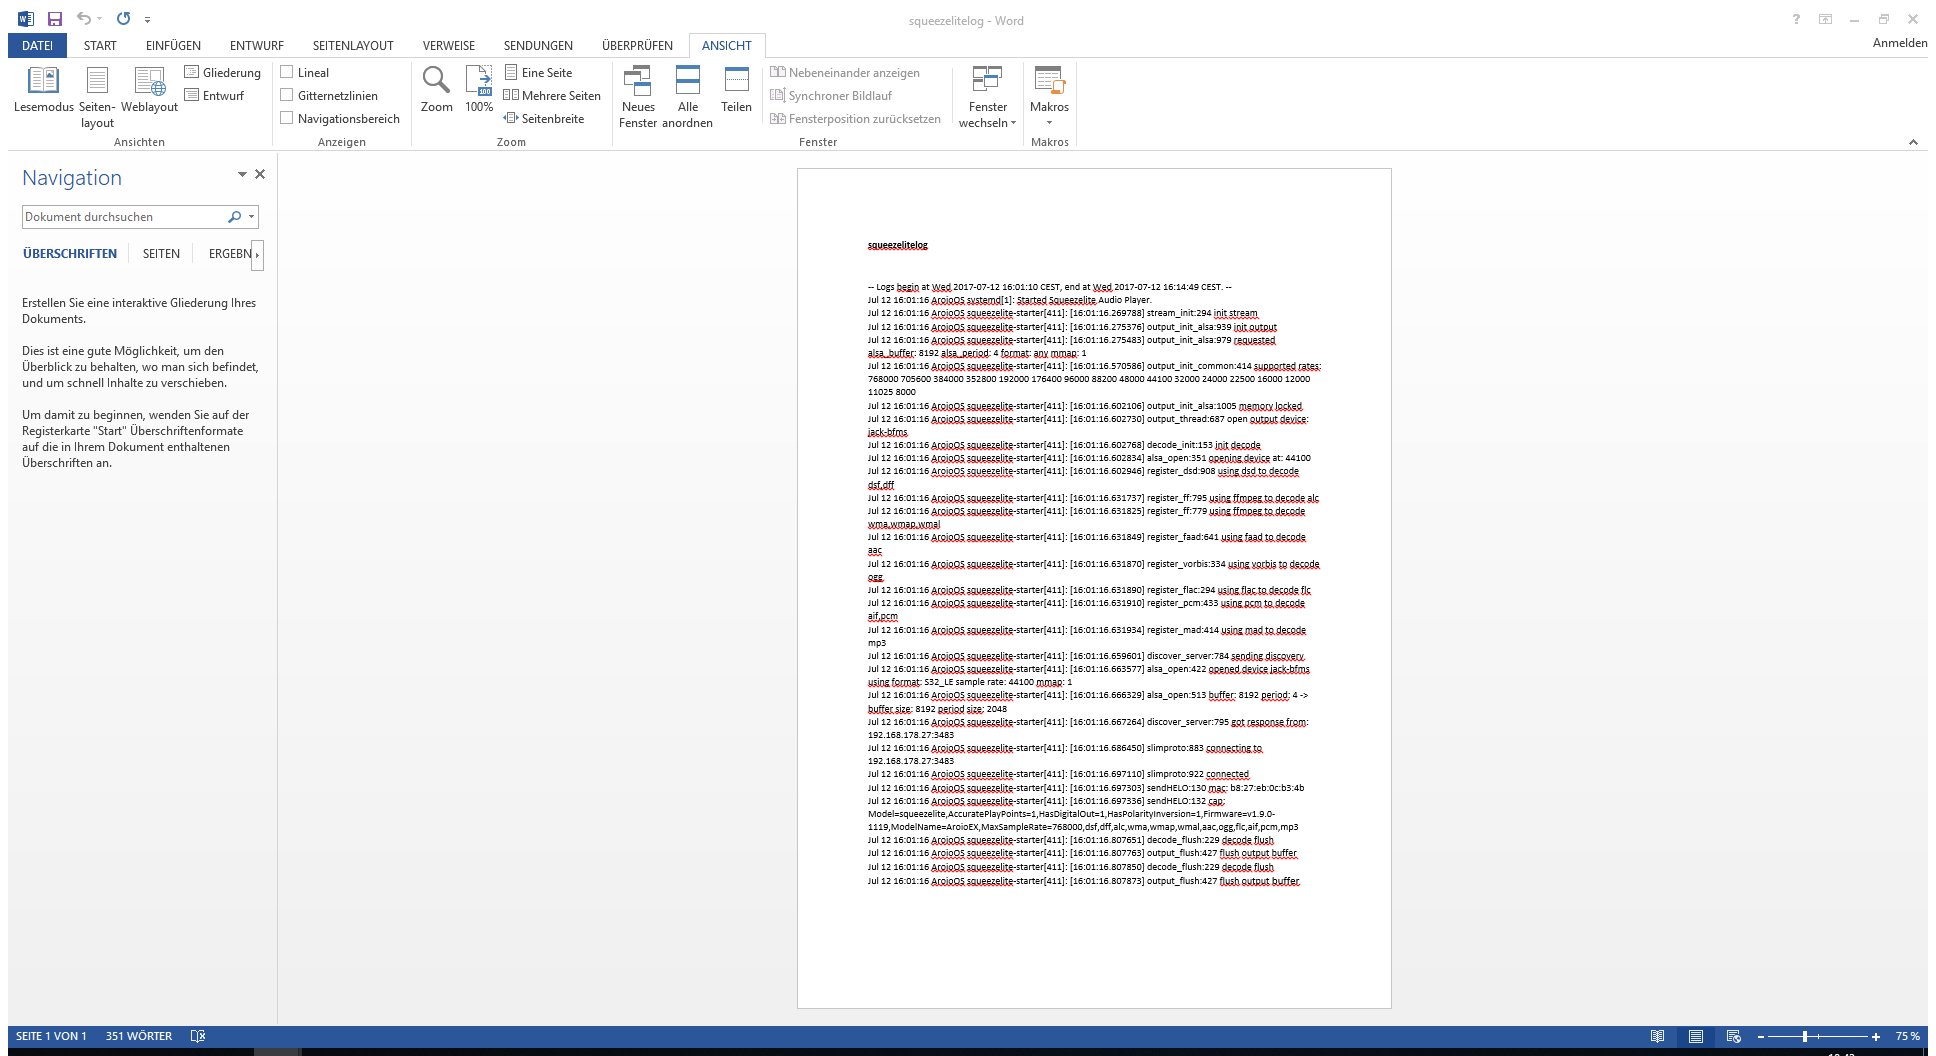The height and width of the screenshot is (1056, 1936).
Task: Select web layout icon in status bar
Action: [1733, 1036]
